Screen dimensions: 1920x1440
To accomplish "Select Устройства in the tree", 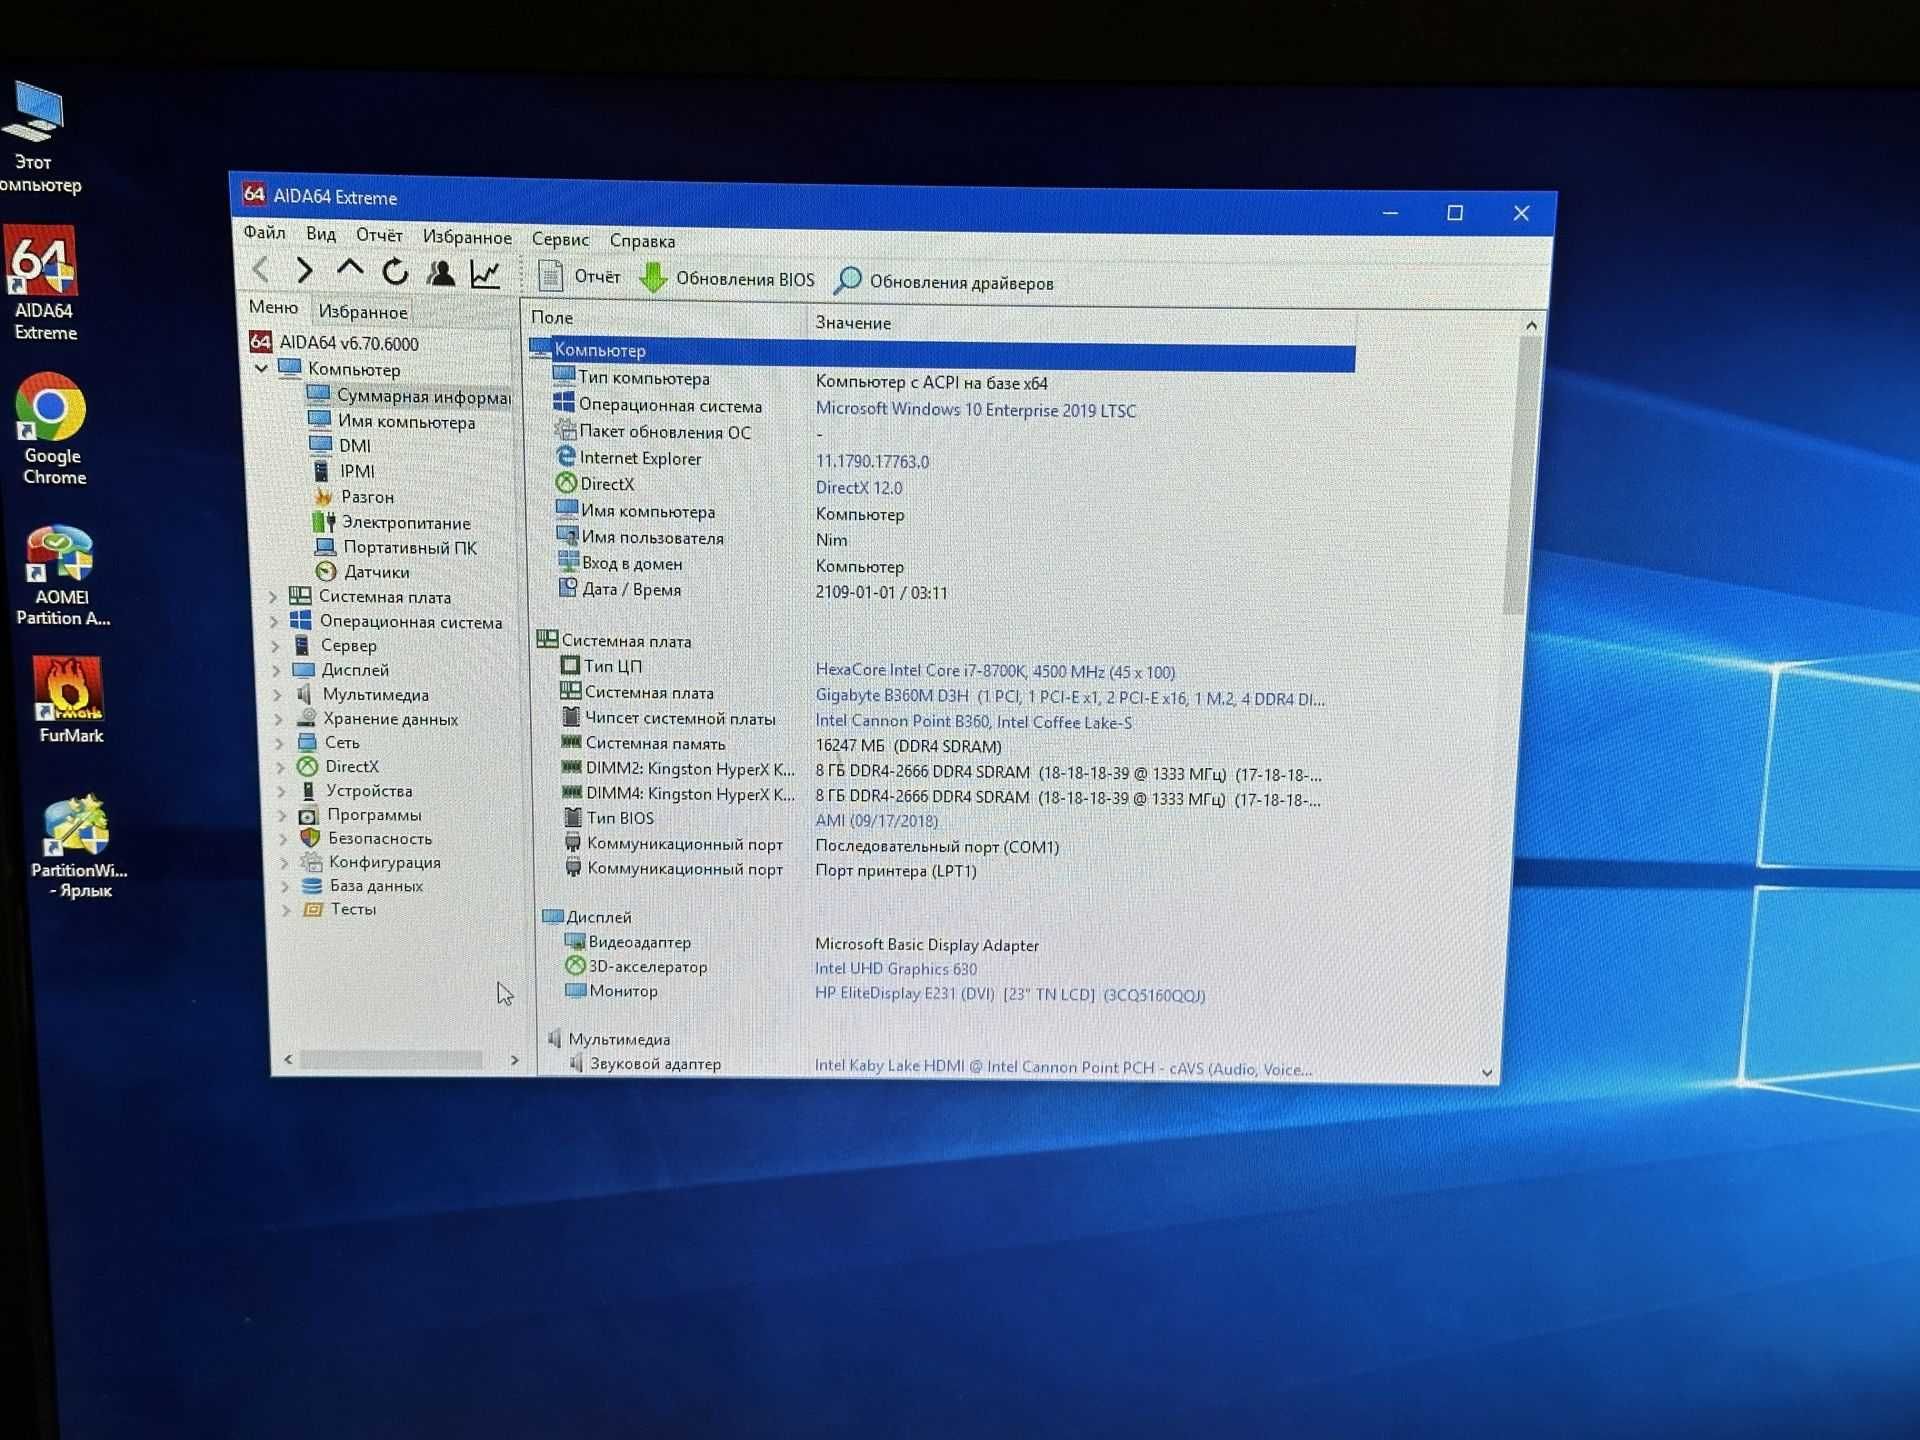I will click(x=355, y=790).
